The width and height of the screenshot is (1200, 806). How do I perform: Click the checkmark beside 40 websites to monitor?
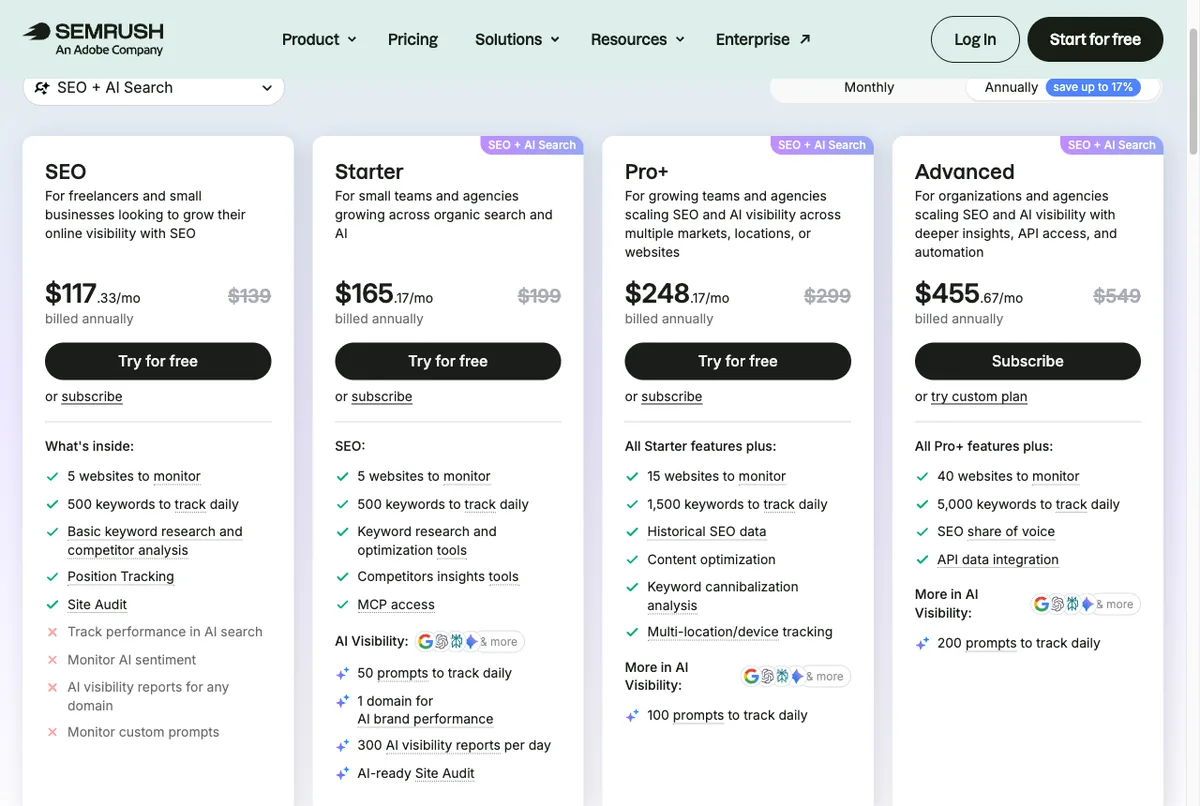click(922, 476)
